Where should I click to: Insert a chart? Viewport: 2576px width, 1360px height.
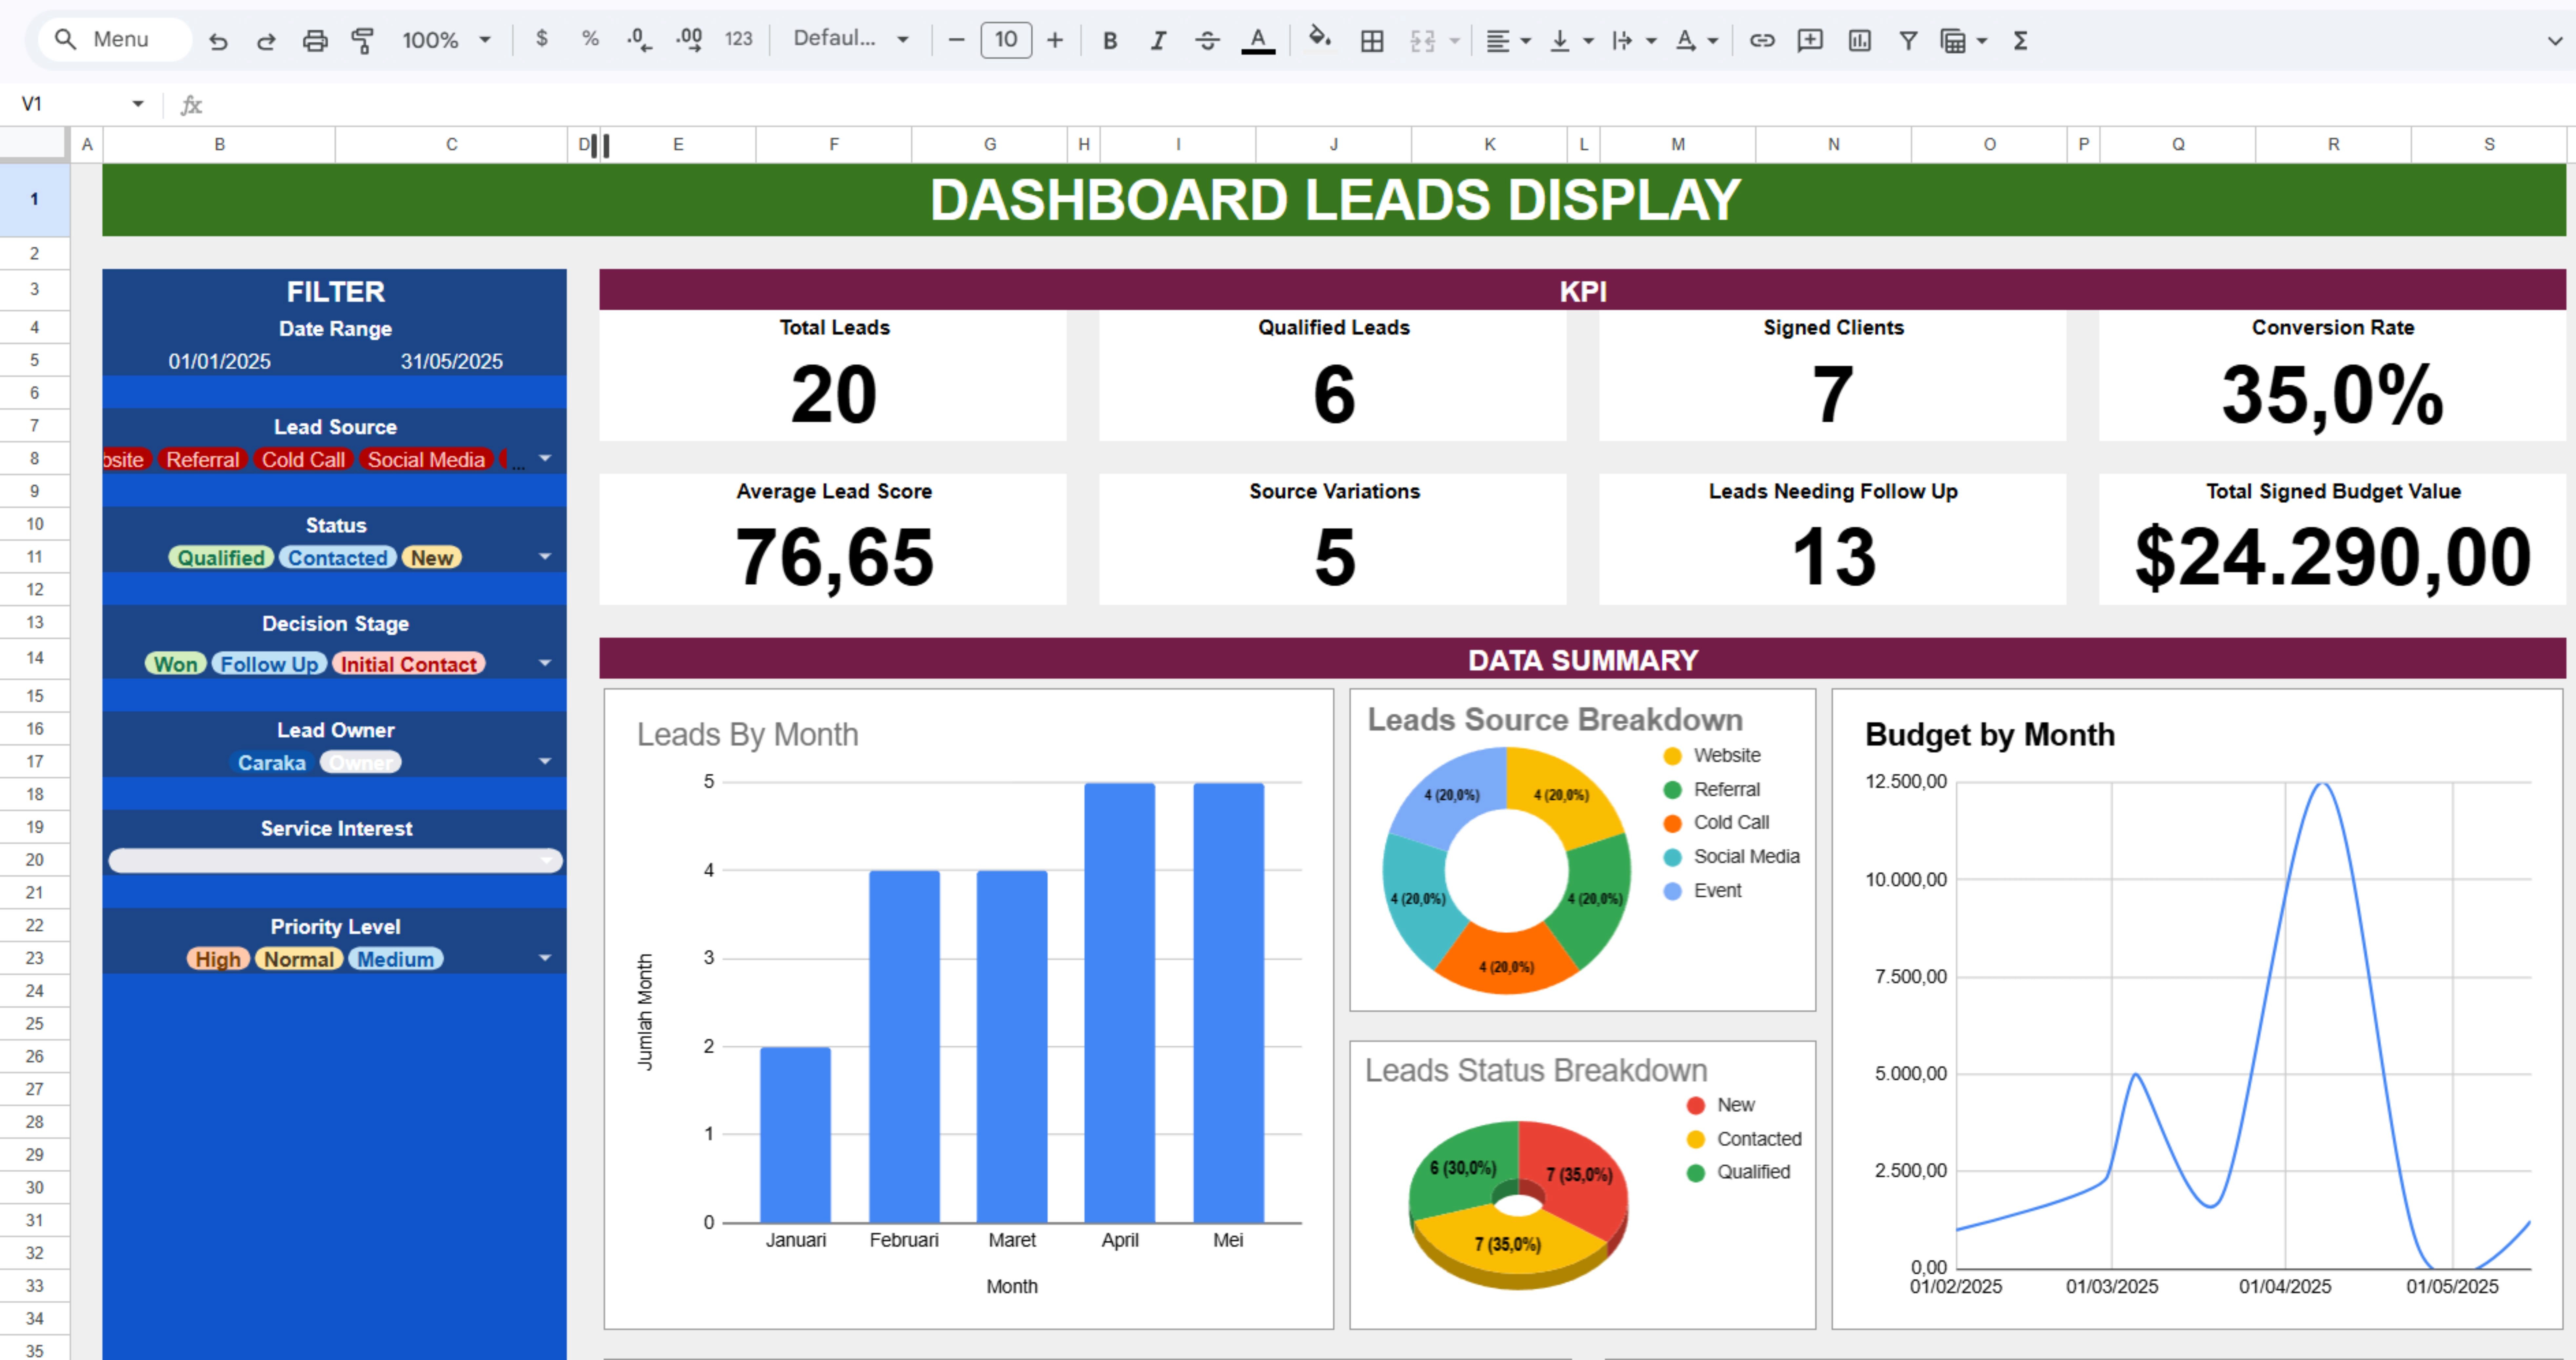1860,40
